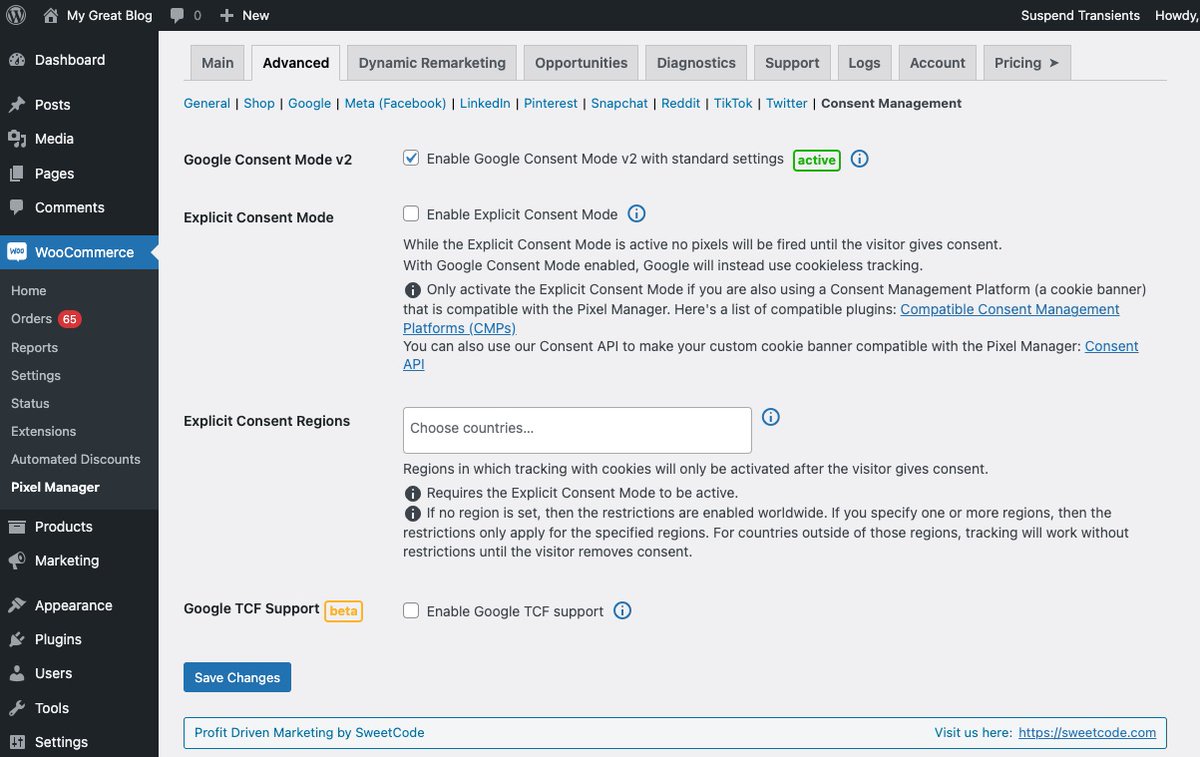Open the Pricing tab

point(1027,62)
